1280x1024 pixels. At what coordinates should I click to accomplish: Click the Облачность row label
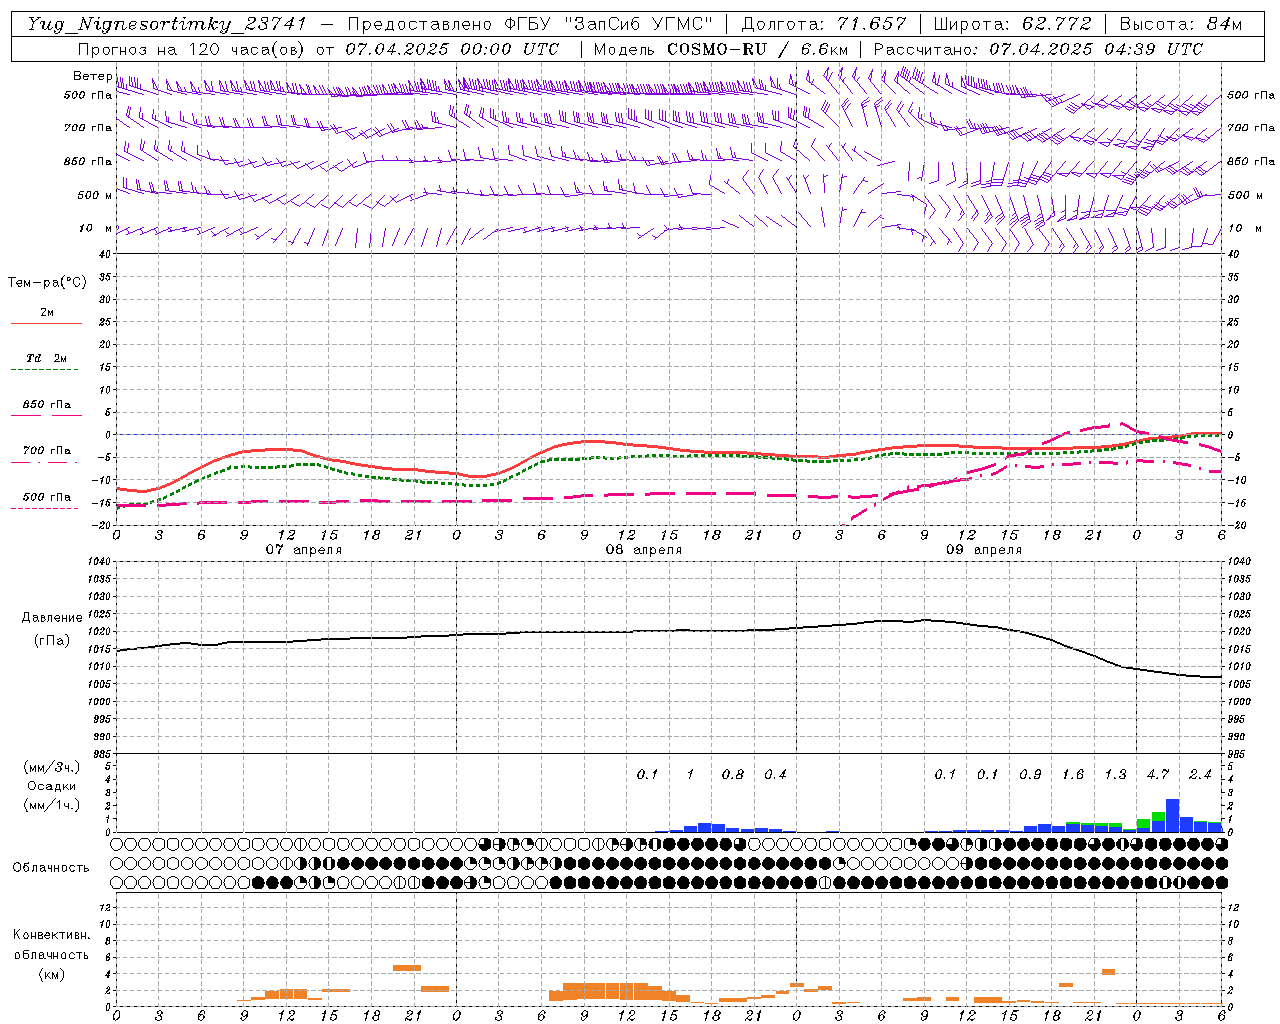[x=50, y=867]
